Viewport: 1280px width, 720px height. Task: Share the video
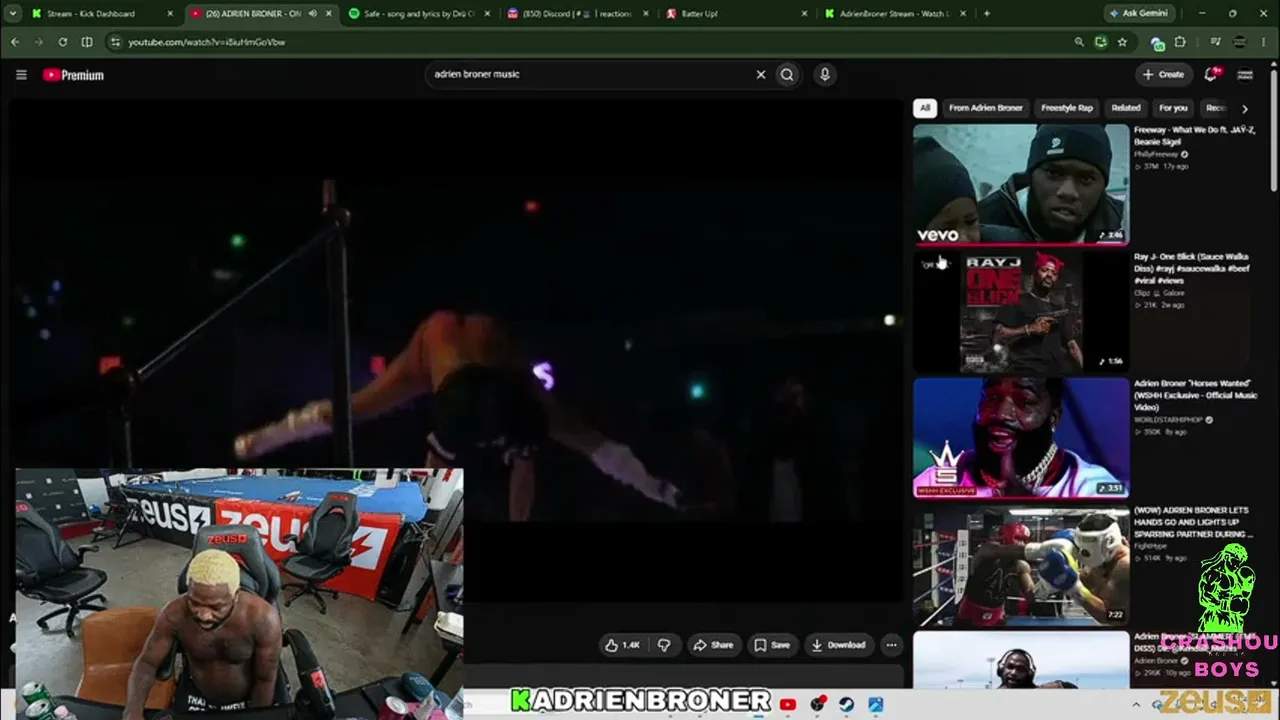pos(714,645)
